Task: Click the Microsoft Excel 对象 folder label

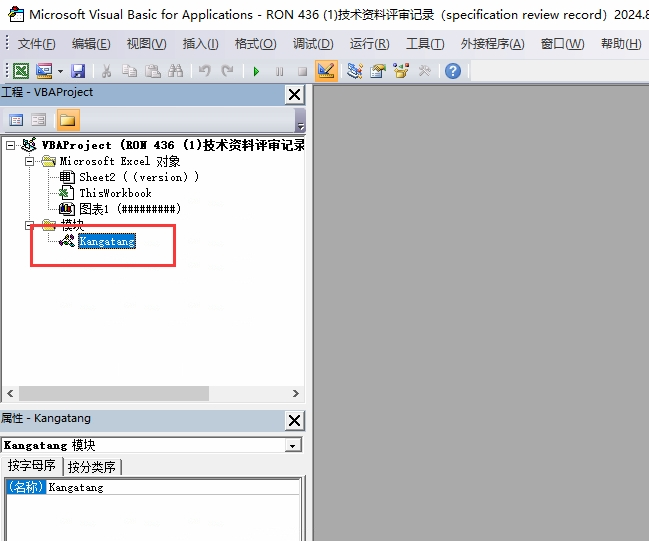Action: pos(120,161)
